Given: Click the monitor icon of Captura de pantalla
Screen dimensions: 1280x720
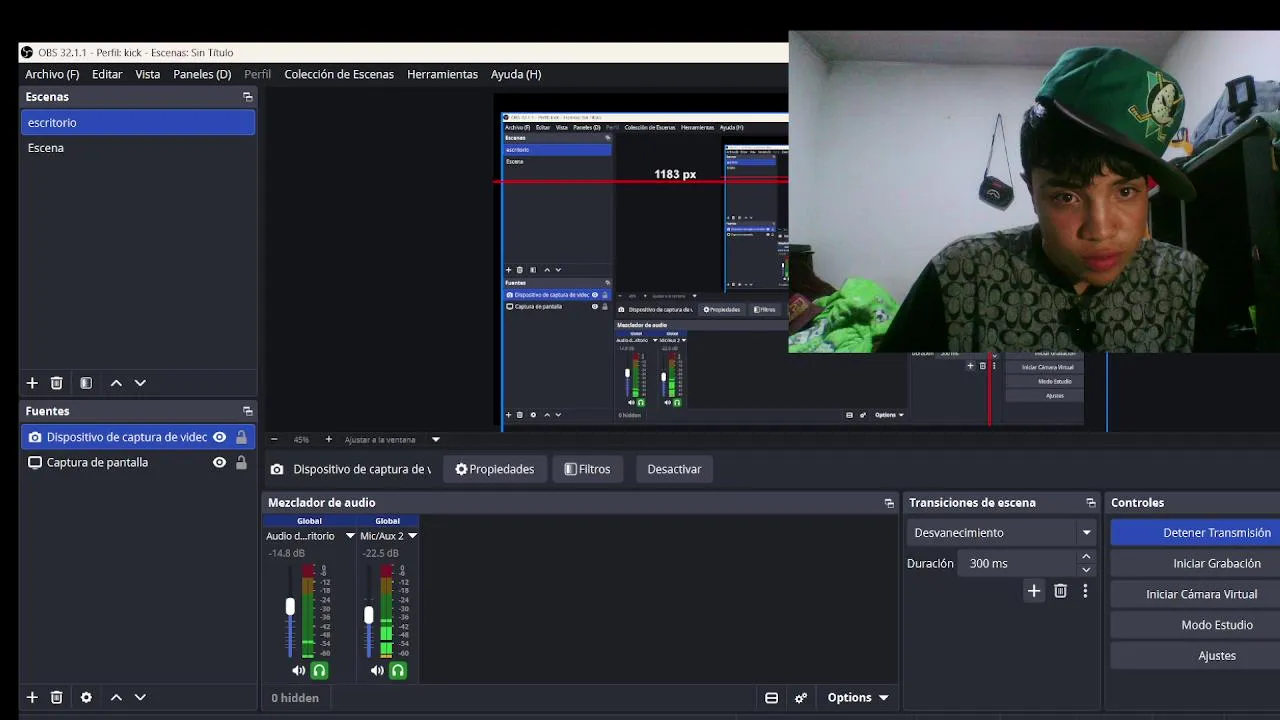Looking at the screenshot, I should pyautogui.click(x=35, y=462).
